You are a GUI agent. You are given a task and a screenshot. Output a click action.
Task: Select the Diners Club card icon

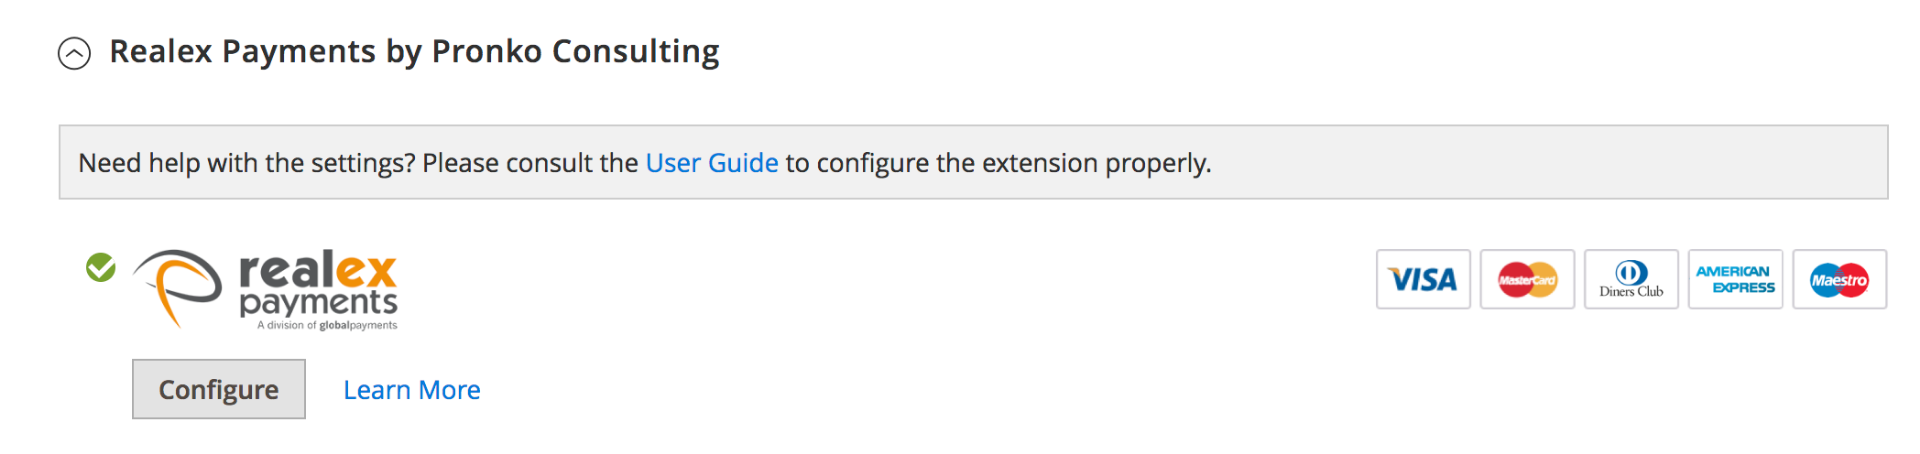(x=1631, y=279)
